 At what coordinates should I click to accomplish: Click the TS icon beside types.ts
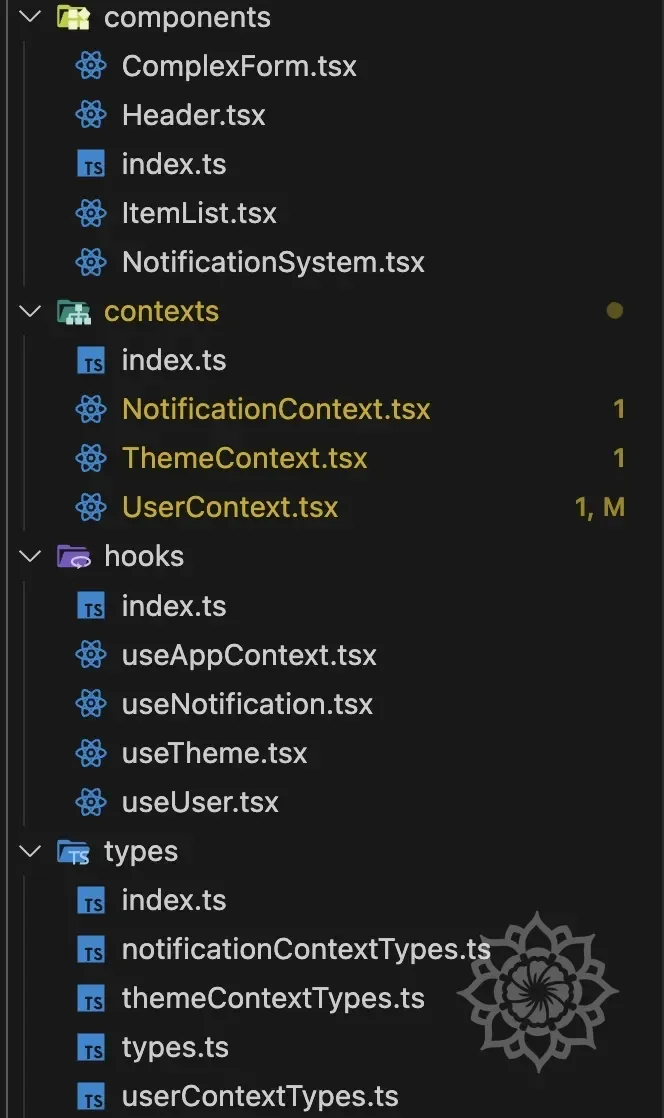tap(91, 1048)
